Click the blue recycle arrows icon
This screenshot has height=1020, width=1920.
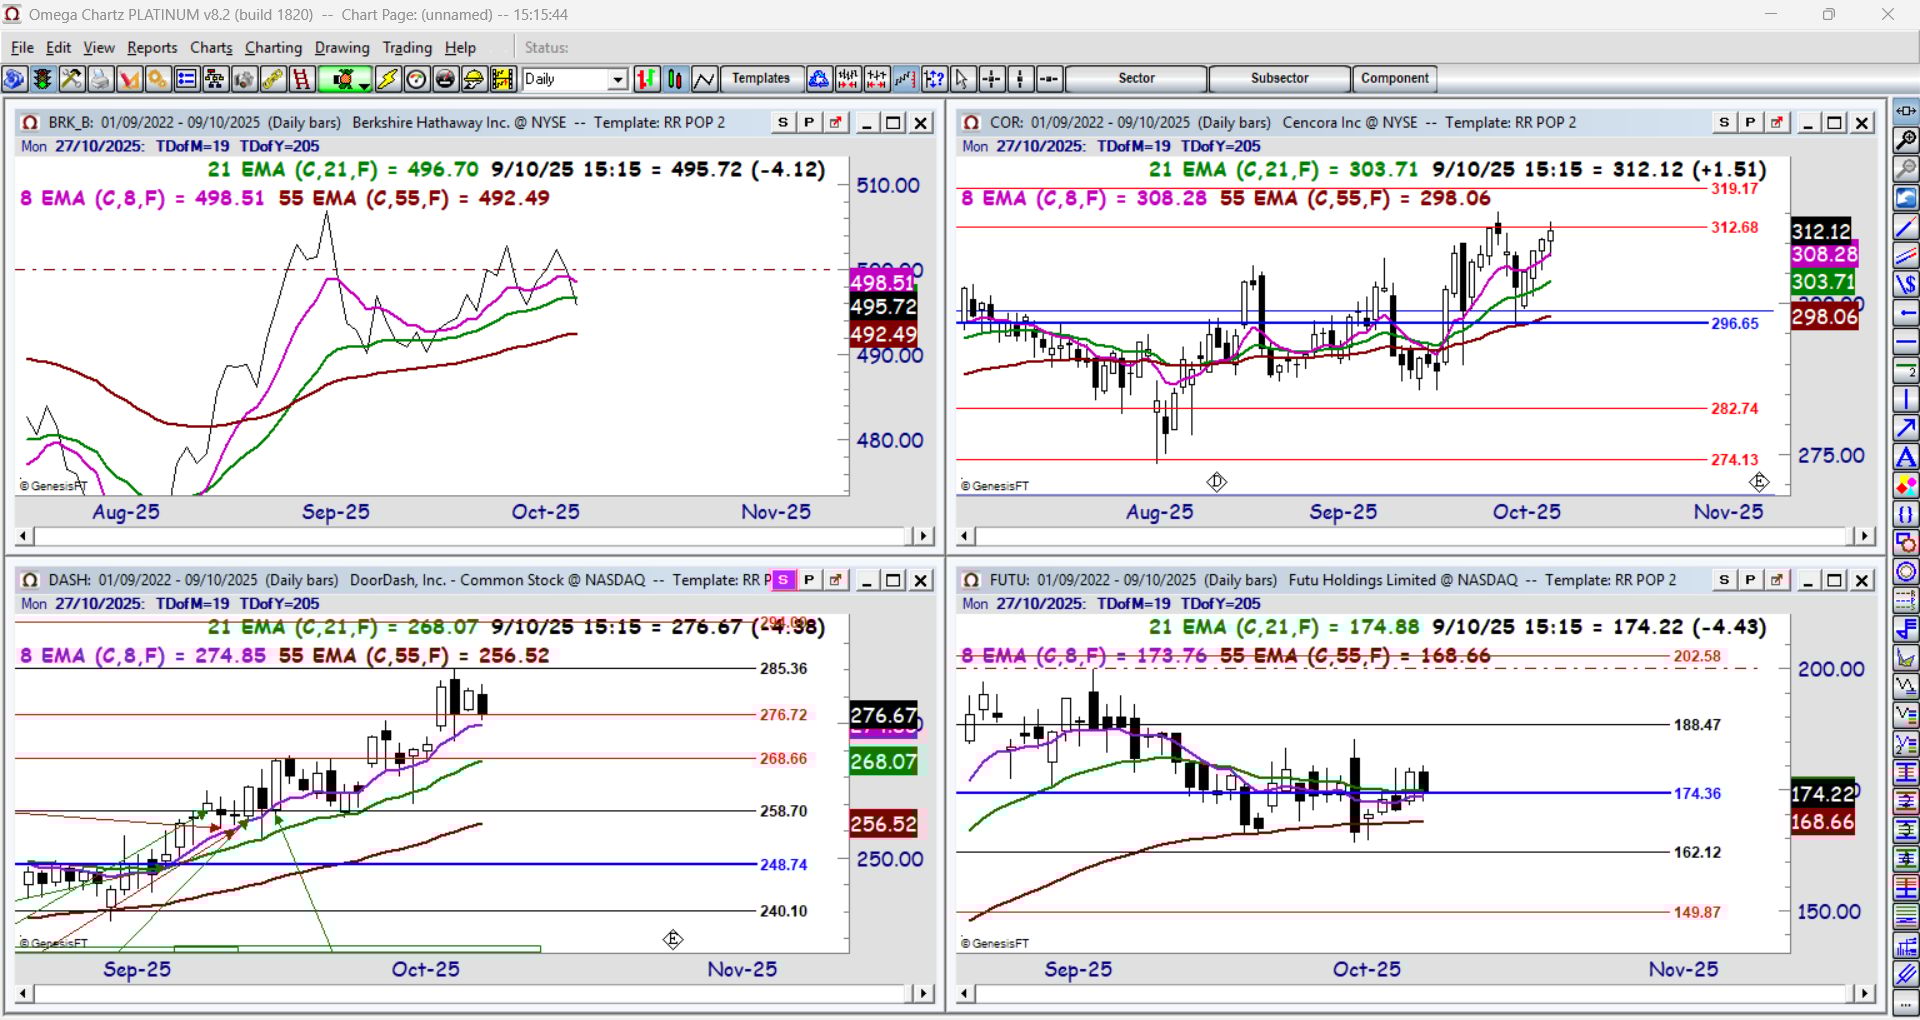pyautogui.click(x=819, y=79)
